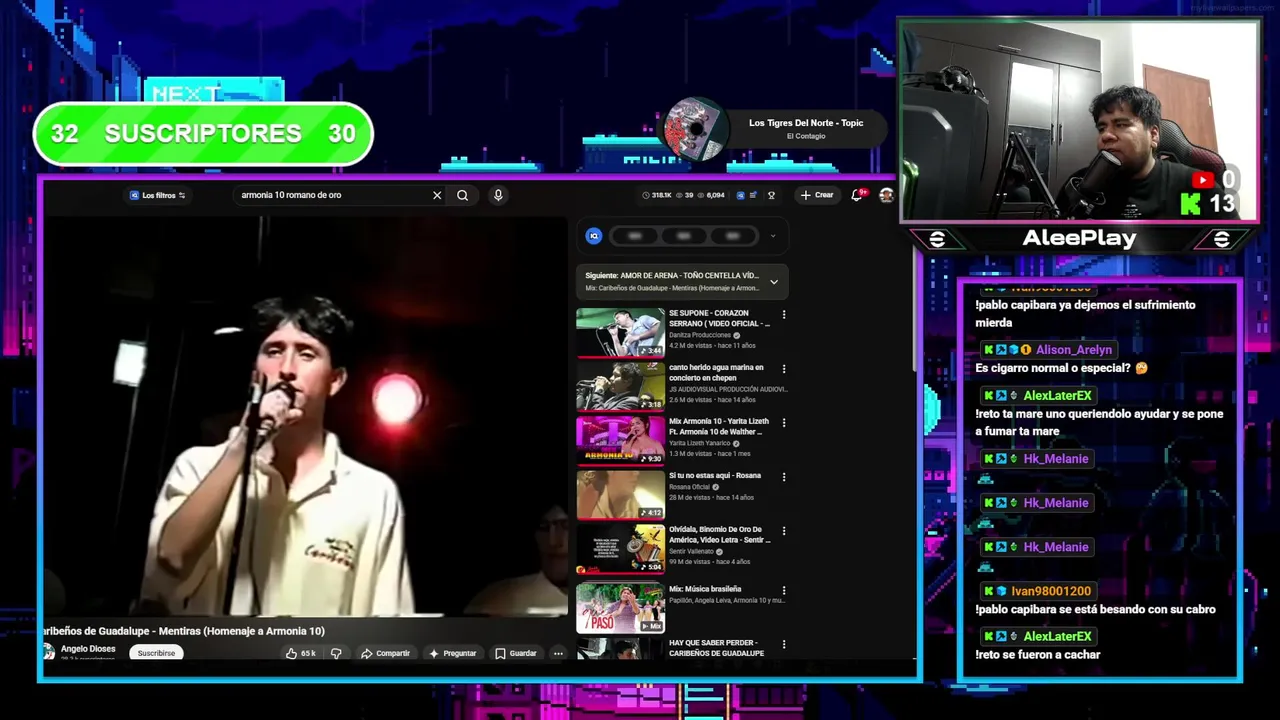1280x720 pixels.
Task: Dislike the video thumbs-down icon
Action: tap(337, 653)
